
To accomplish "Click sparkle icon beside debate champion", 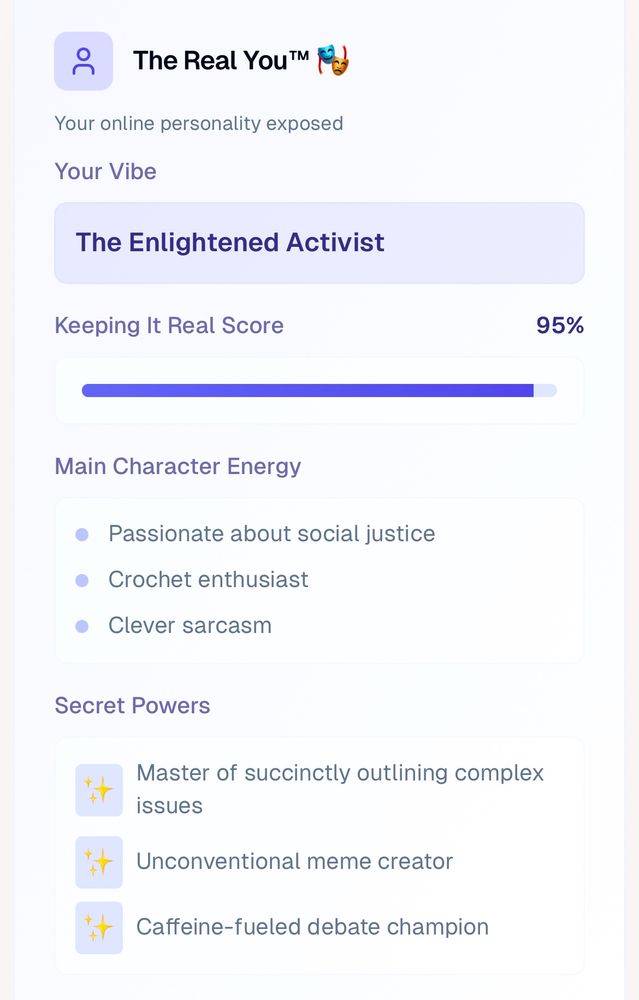I will click(x=99, y=927).
